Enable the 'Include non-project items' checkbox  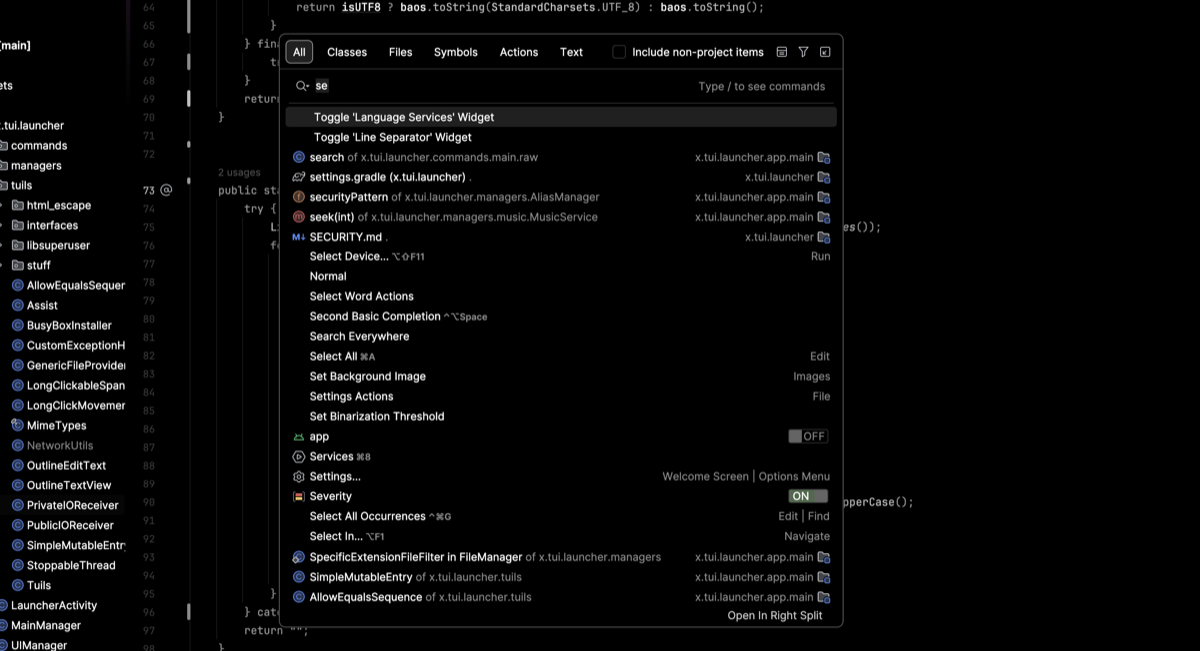click(619, 52)
